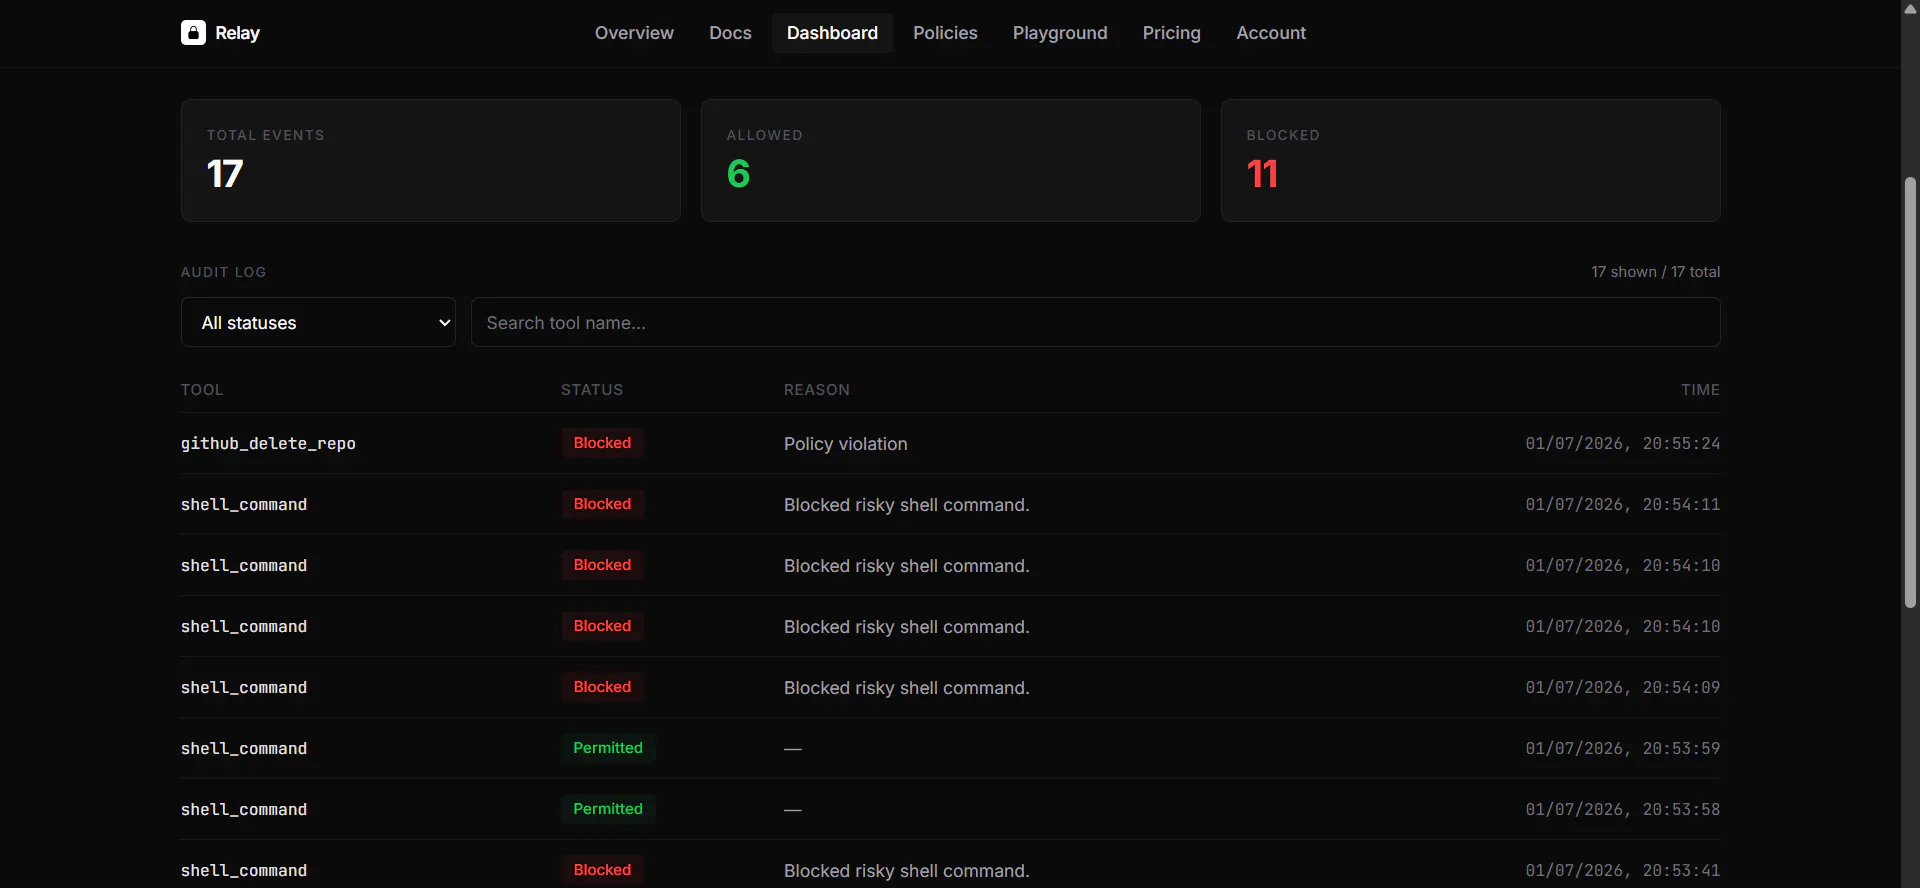The image size is (1920, 888).
Task: Focus the Search tool name field
Action: 1095,322
